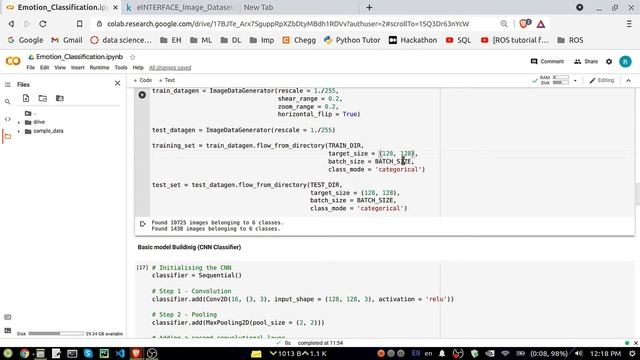This screenshot has width=640, height=360.
Task: Open the Tools menu
Action: [x=121, y=68]
